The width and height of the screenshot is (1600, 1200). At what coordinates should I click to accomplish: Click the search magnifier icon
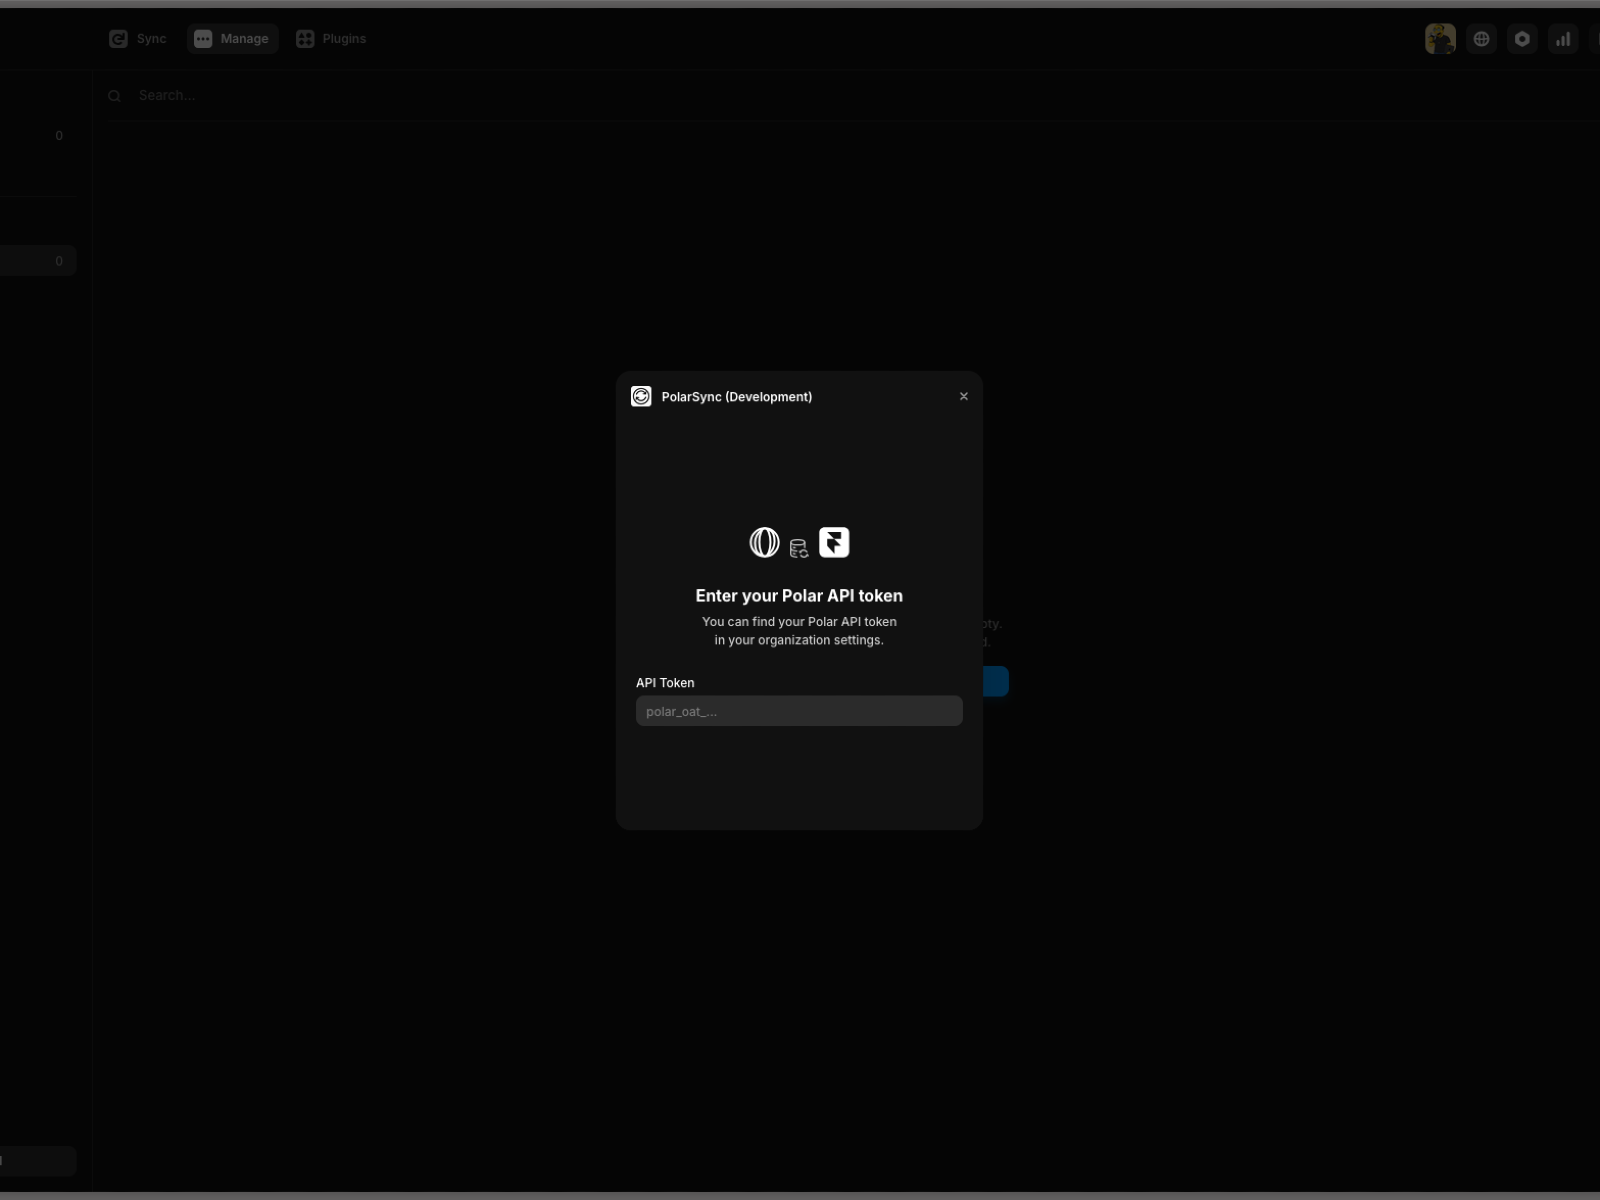(x=115, y=96)
